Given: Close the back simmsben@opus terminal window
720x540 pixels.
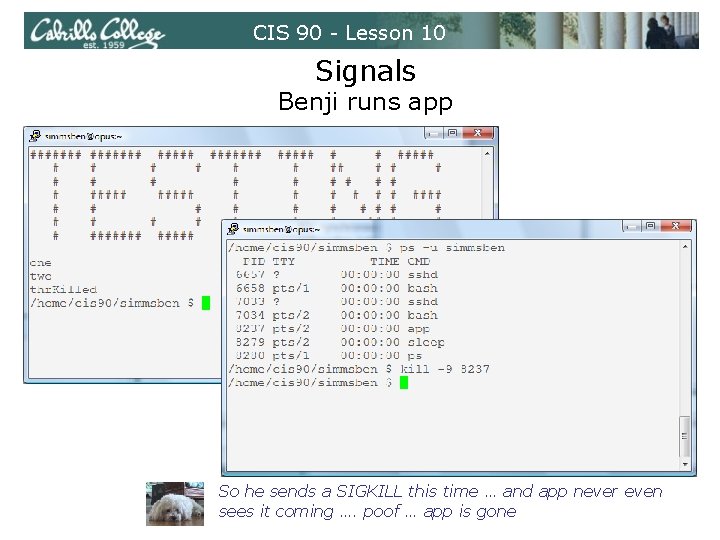Looking at the screenshot, I should [478, 133].
